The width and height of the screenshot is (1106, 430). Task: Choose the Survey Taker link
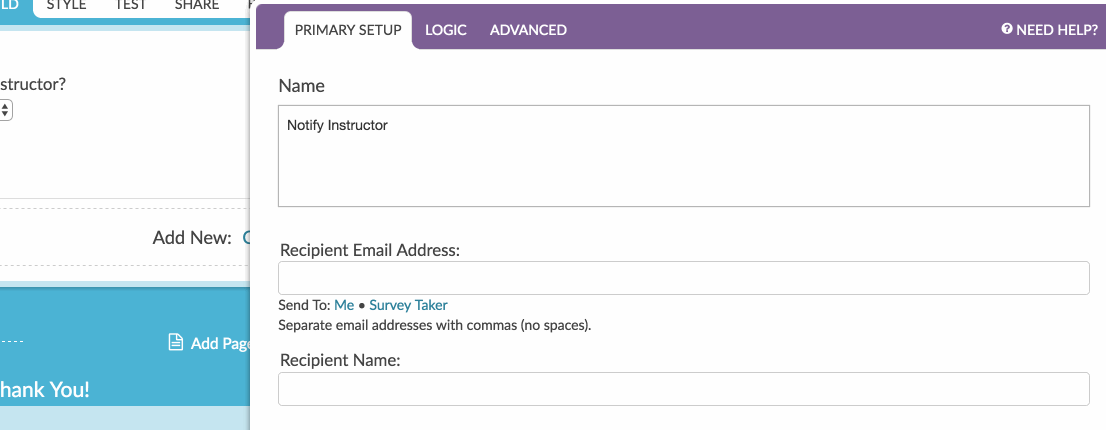click(408, 305)
